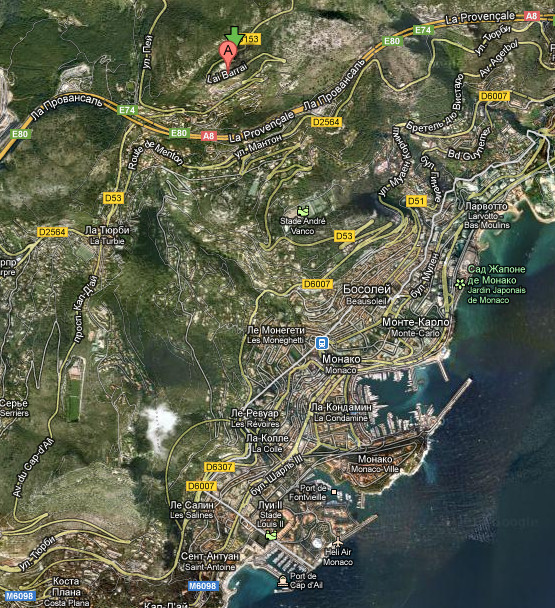Select the Monaco train station icon
Screen dimensions: 555x608
[x=322, y=343]
